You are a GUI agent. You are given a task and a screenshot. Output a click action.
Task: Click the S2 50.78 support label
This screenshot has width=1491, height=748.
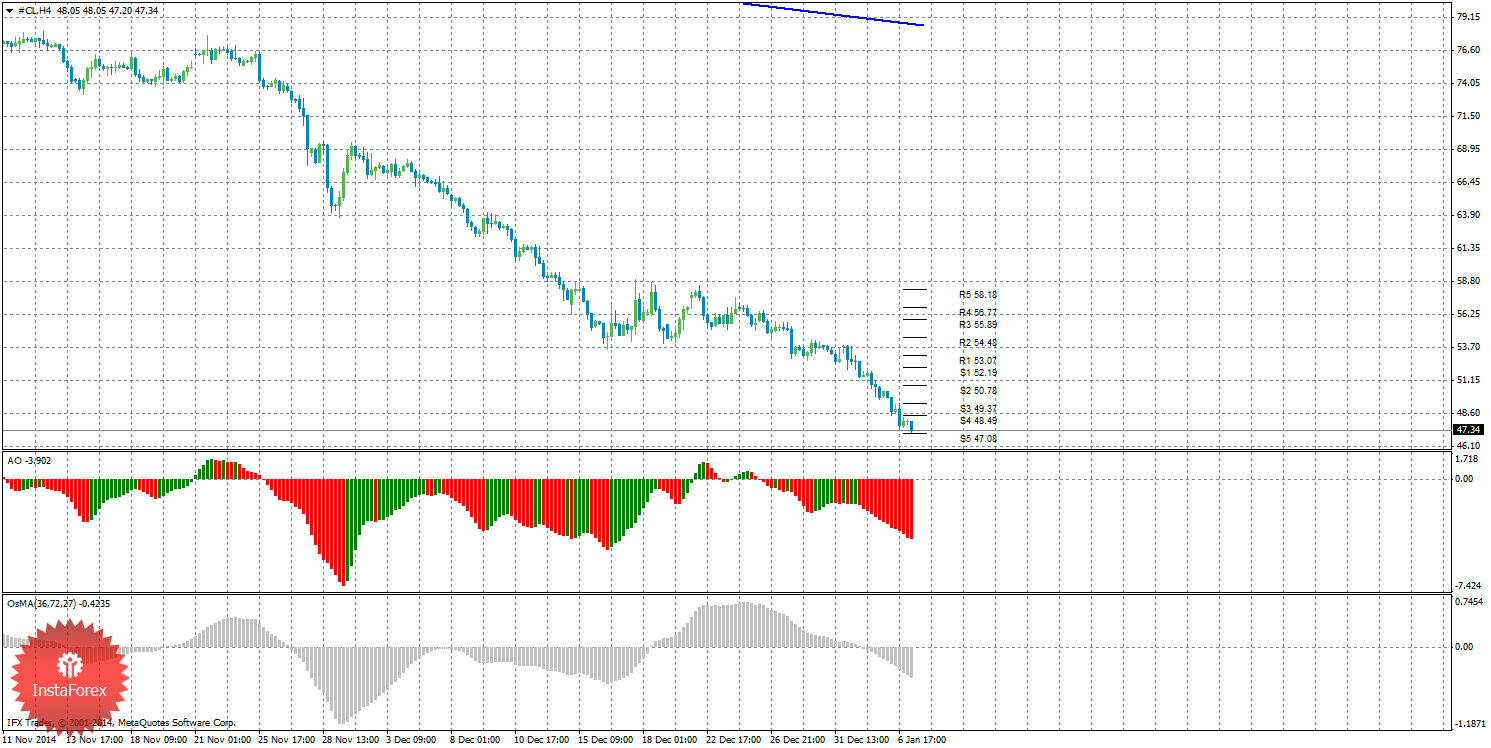click(x=977, y=390)
